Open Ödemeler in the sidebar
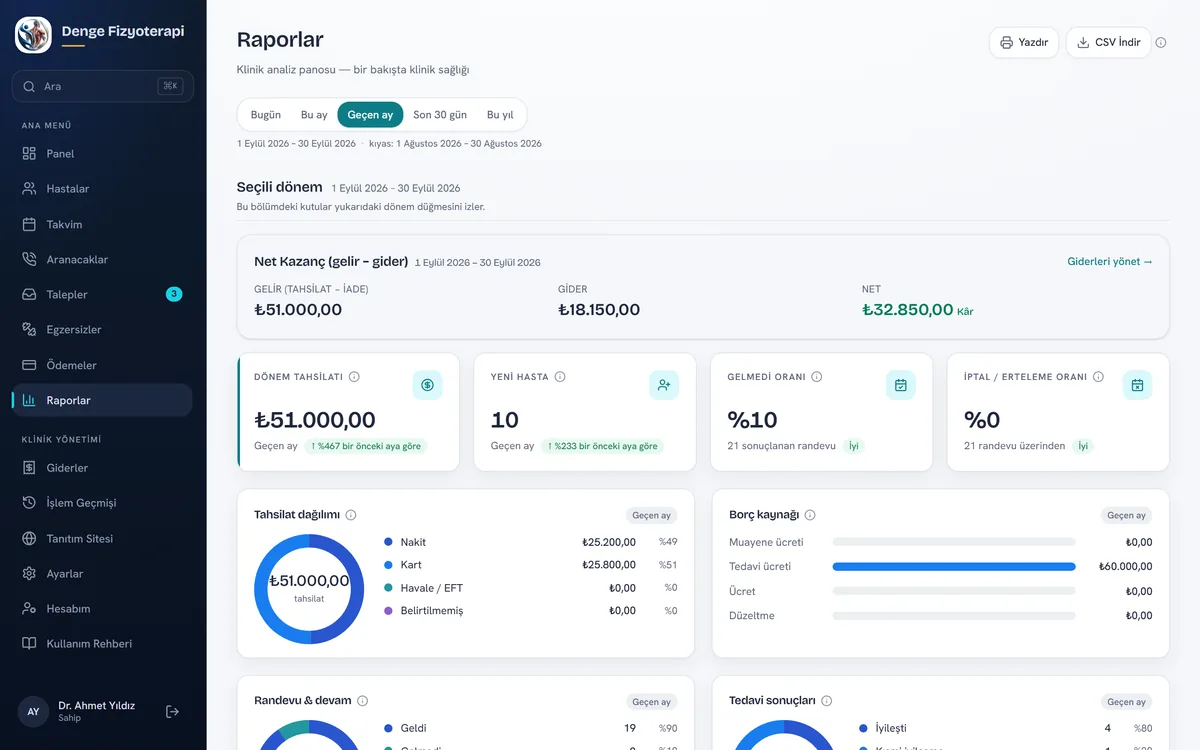 [102, 365]
